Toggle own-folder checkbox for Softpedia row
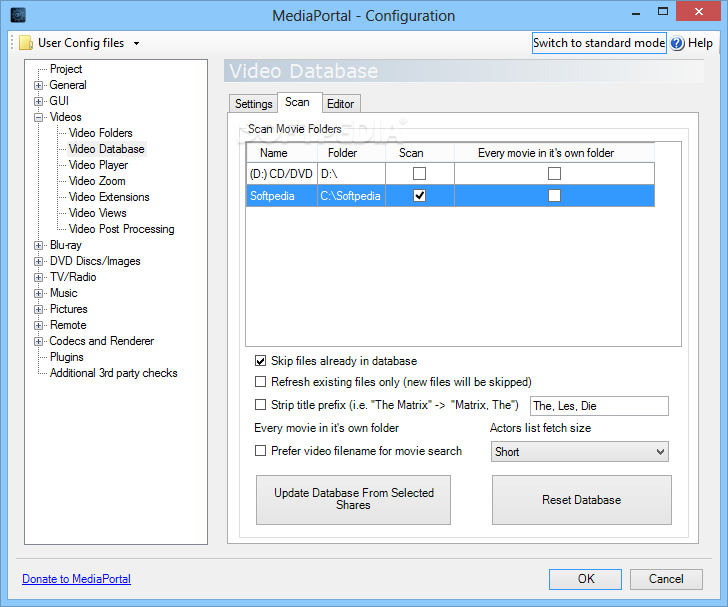728x607 pixels. (x=554, y=196)
